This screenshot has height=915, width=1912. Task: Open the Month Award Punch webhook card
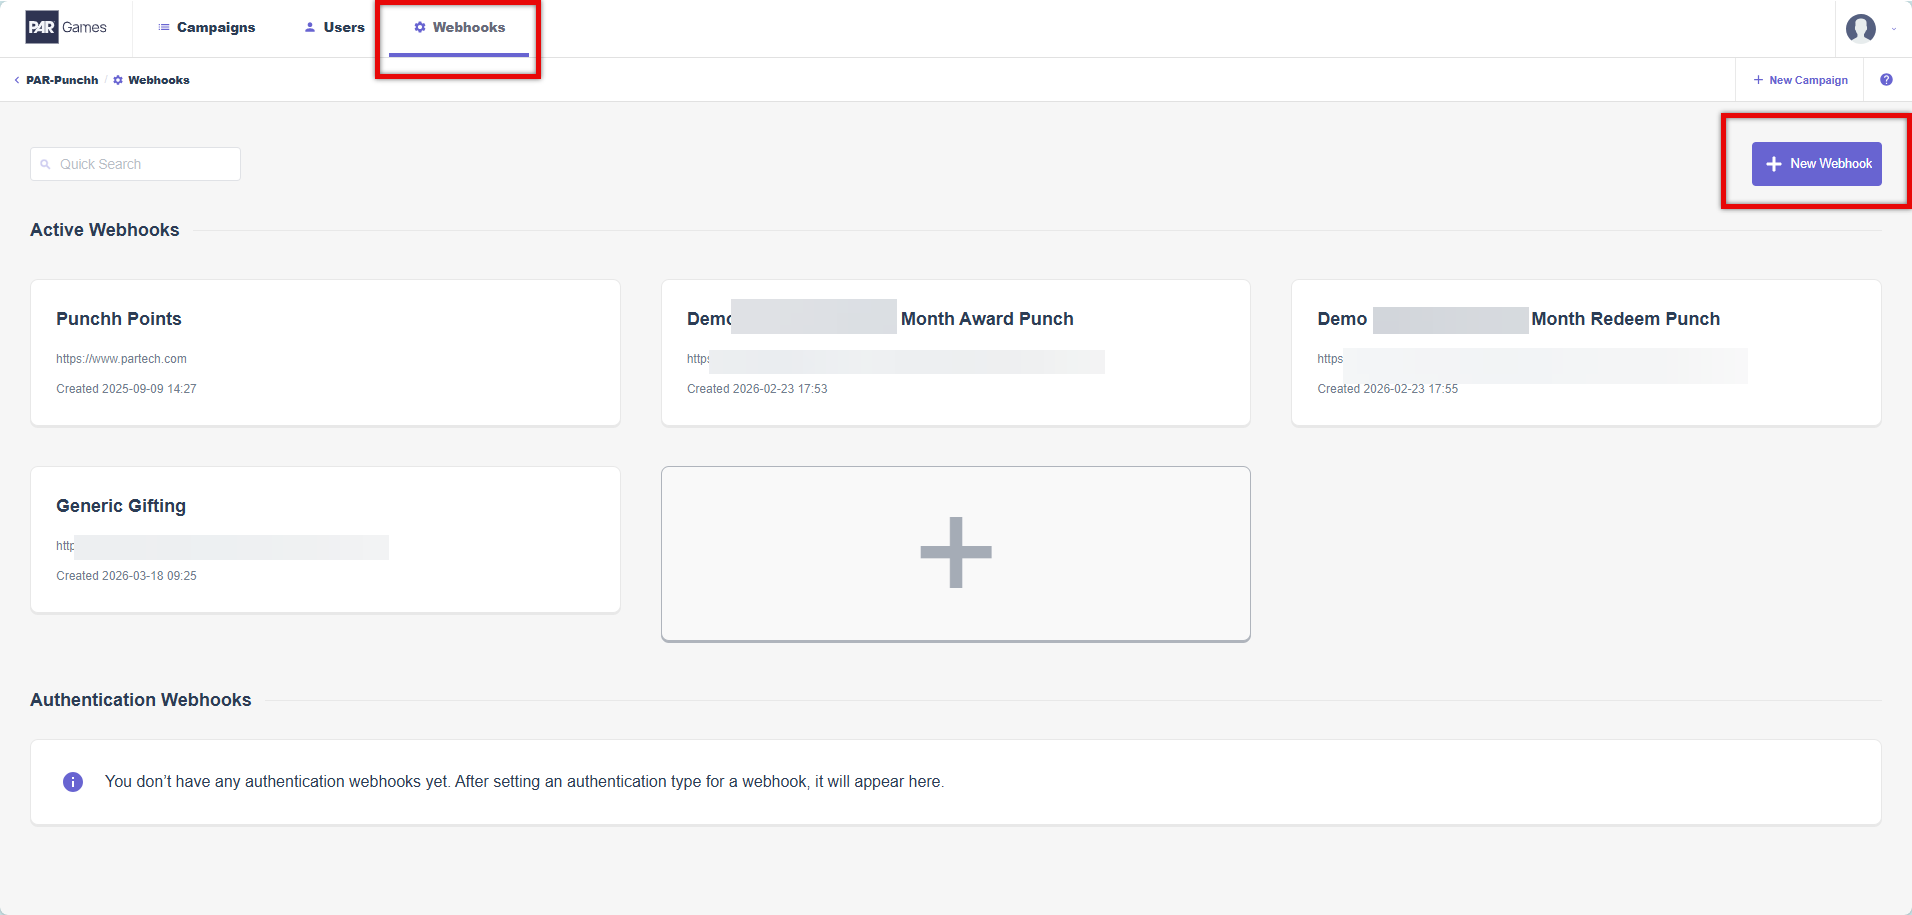[x=955, y=353]
